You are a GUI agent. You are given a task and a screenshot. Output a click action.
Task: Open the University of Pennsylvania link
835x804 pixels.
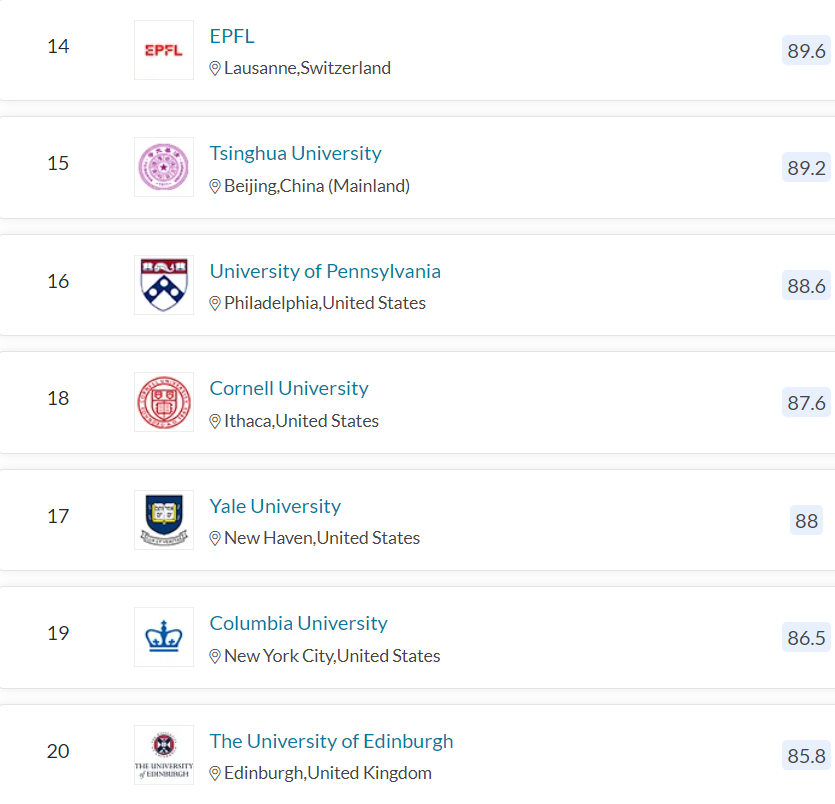(325, 271)
